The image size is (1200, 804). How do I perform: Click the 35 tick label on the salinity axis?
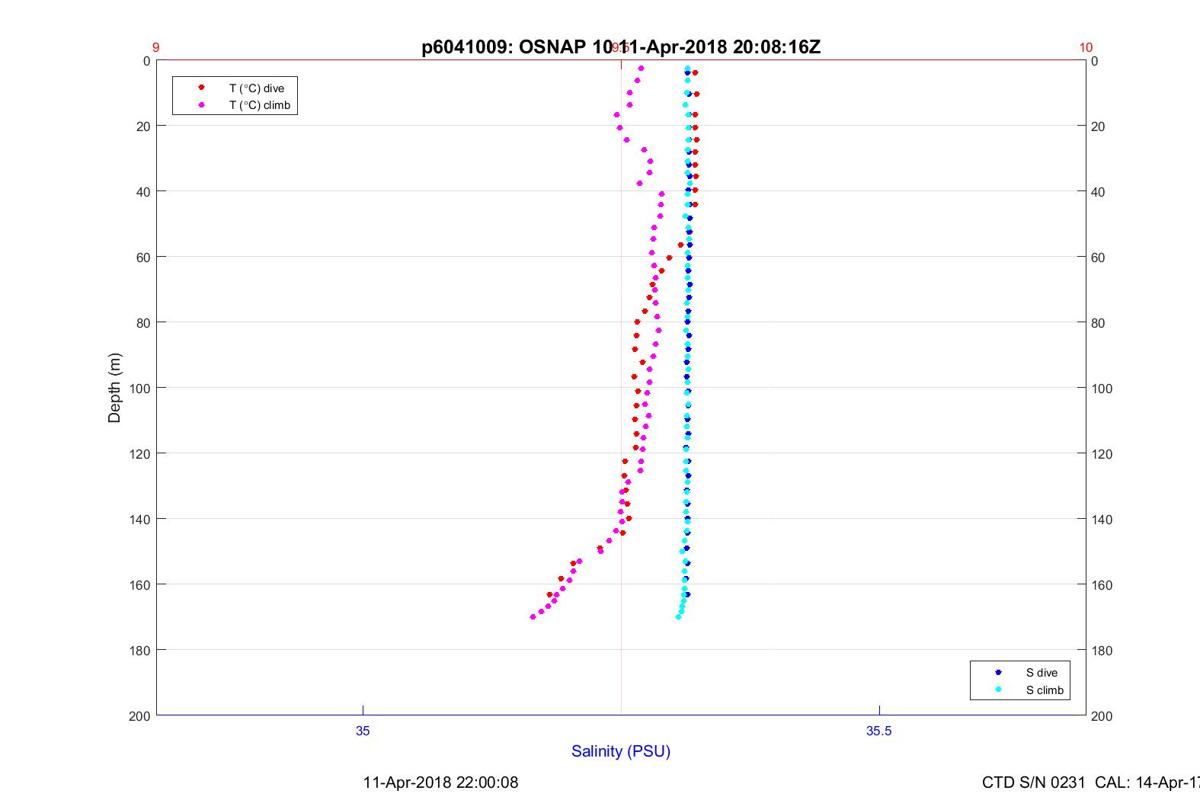coord(363,731)
